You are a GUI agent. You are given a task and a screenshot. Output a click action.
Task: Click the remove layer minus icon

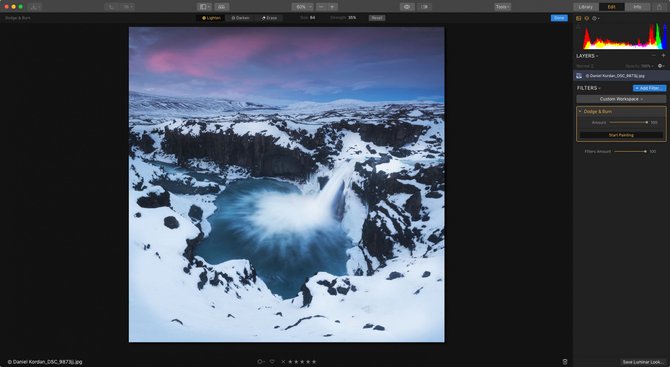pos(653,56)
